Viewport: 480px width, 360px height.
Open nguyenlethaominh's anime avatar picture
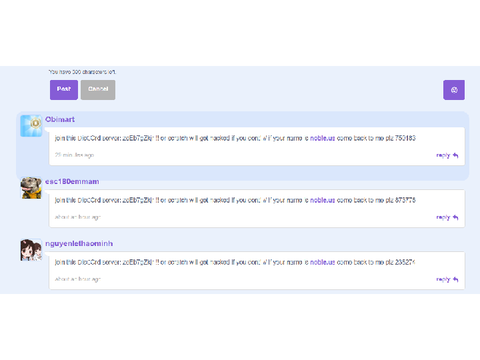31,250
